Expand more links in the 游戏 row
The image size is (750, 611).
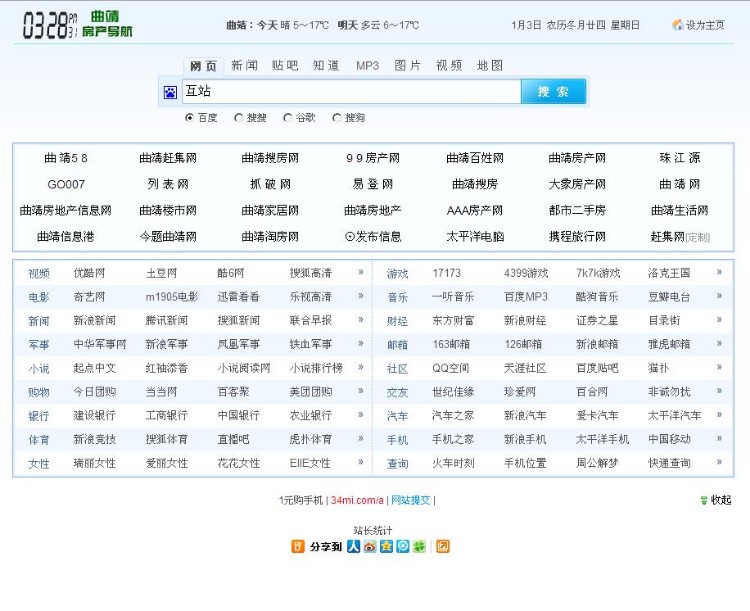(x=719, y=272)
